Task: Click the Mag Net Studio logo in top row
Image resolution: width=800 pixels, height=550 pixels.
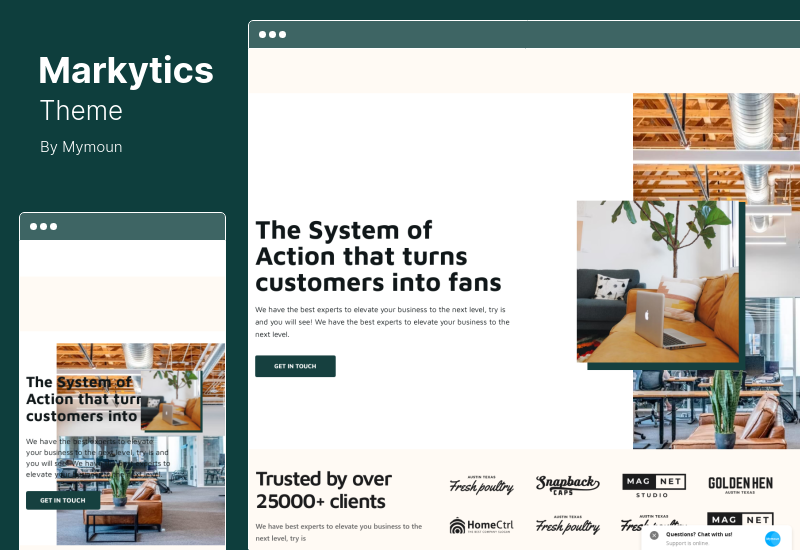Action: coord(654,485)
